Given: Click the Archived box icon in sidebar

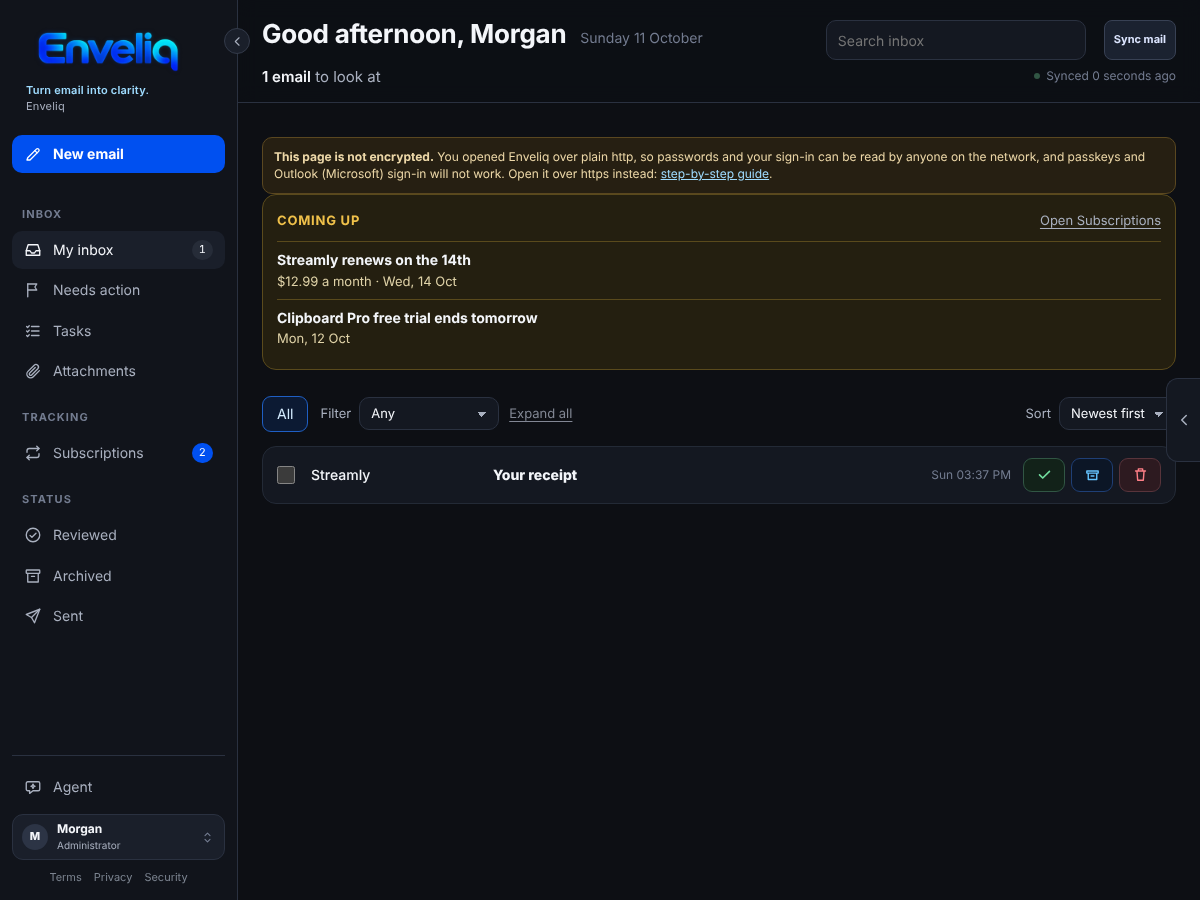Looking at the screenshot, I should [x=33, y=576].
